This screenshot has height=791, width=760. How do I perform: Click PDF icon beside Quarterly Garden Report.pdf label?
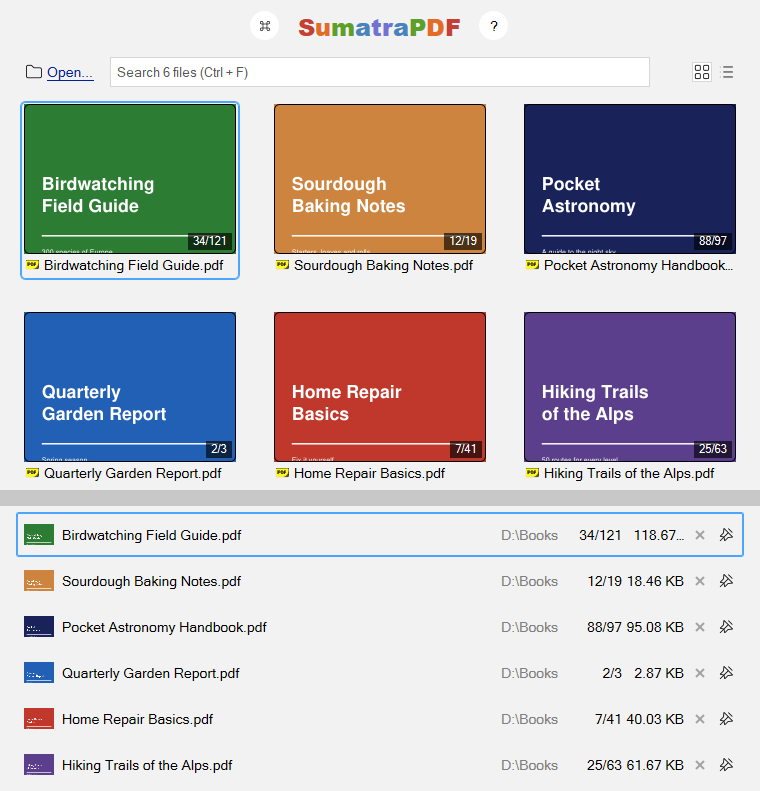32,473
